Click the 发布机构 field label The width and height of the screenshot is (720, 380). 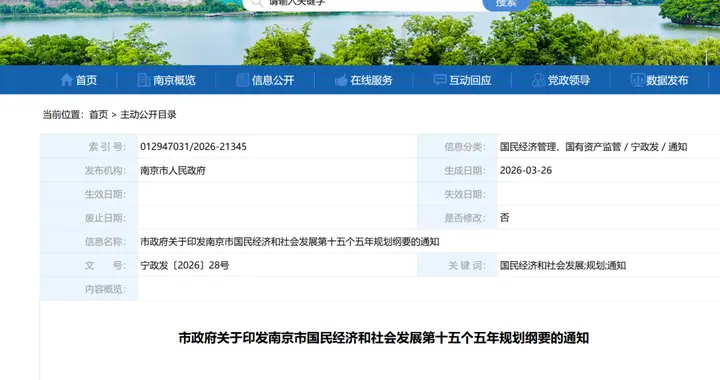pyautogui.click(x=105, y=171)
